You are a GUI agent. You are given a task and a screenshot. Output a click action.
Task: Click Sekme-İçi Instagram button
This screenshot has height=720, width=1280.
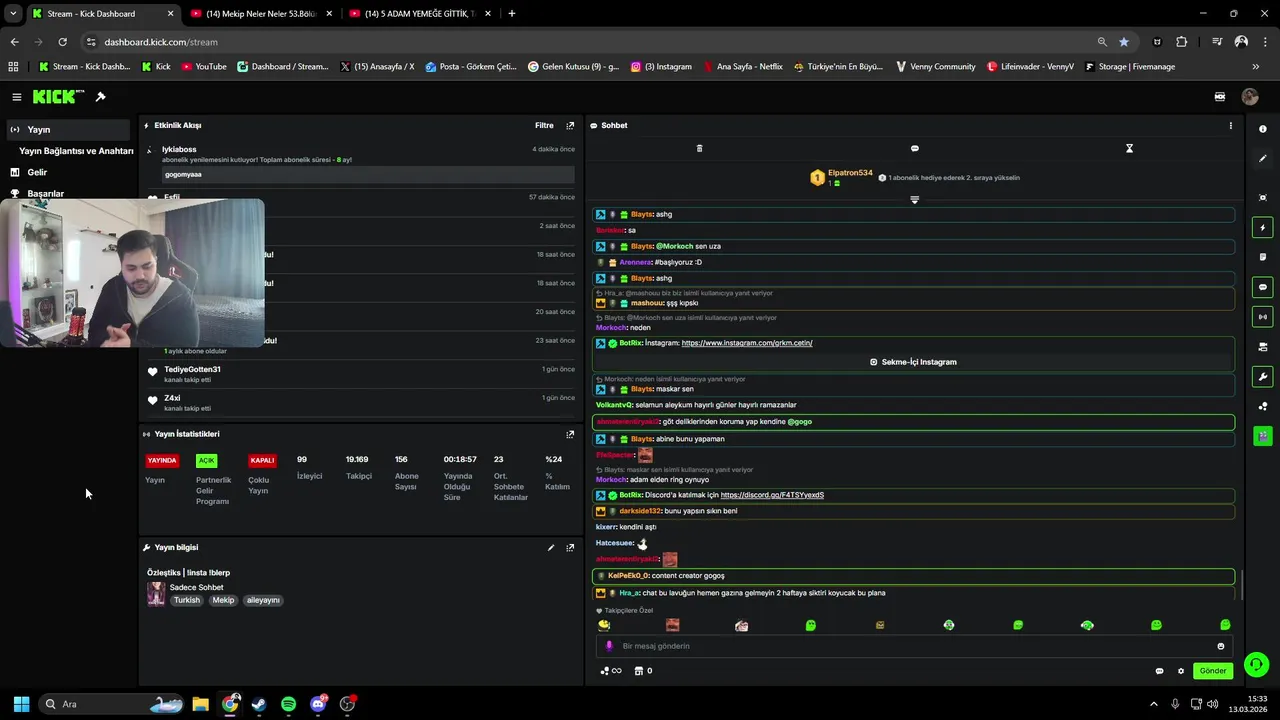click(913, 362)
